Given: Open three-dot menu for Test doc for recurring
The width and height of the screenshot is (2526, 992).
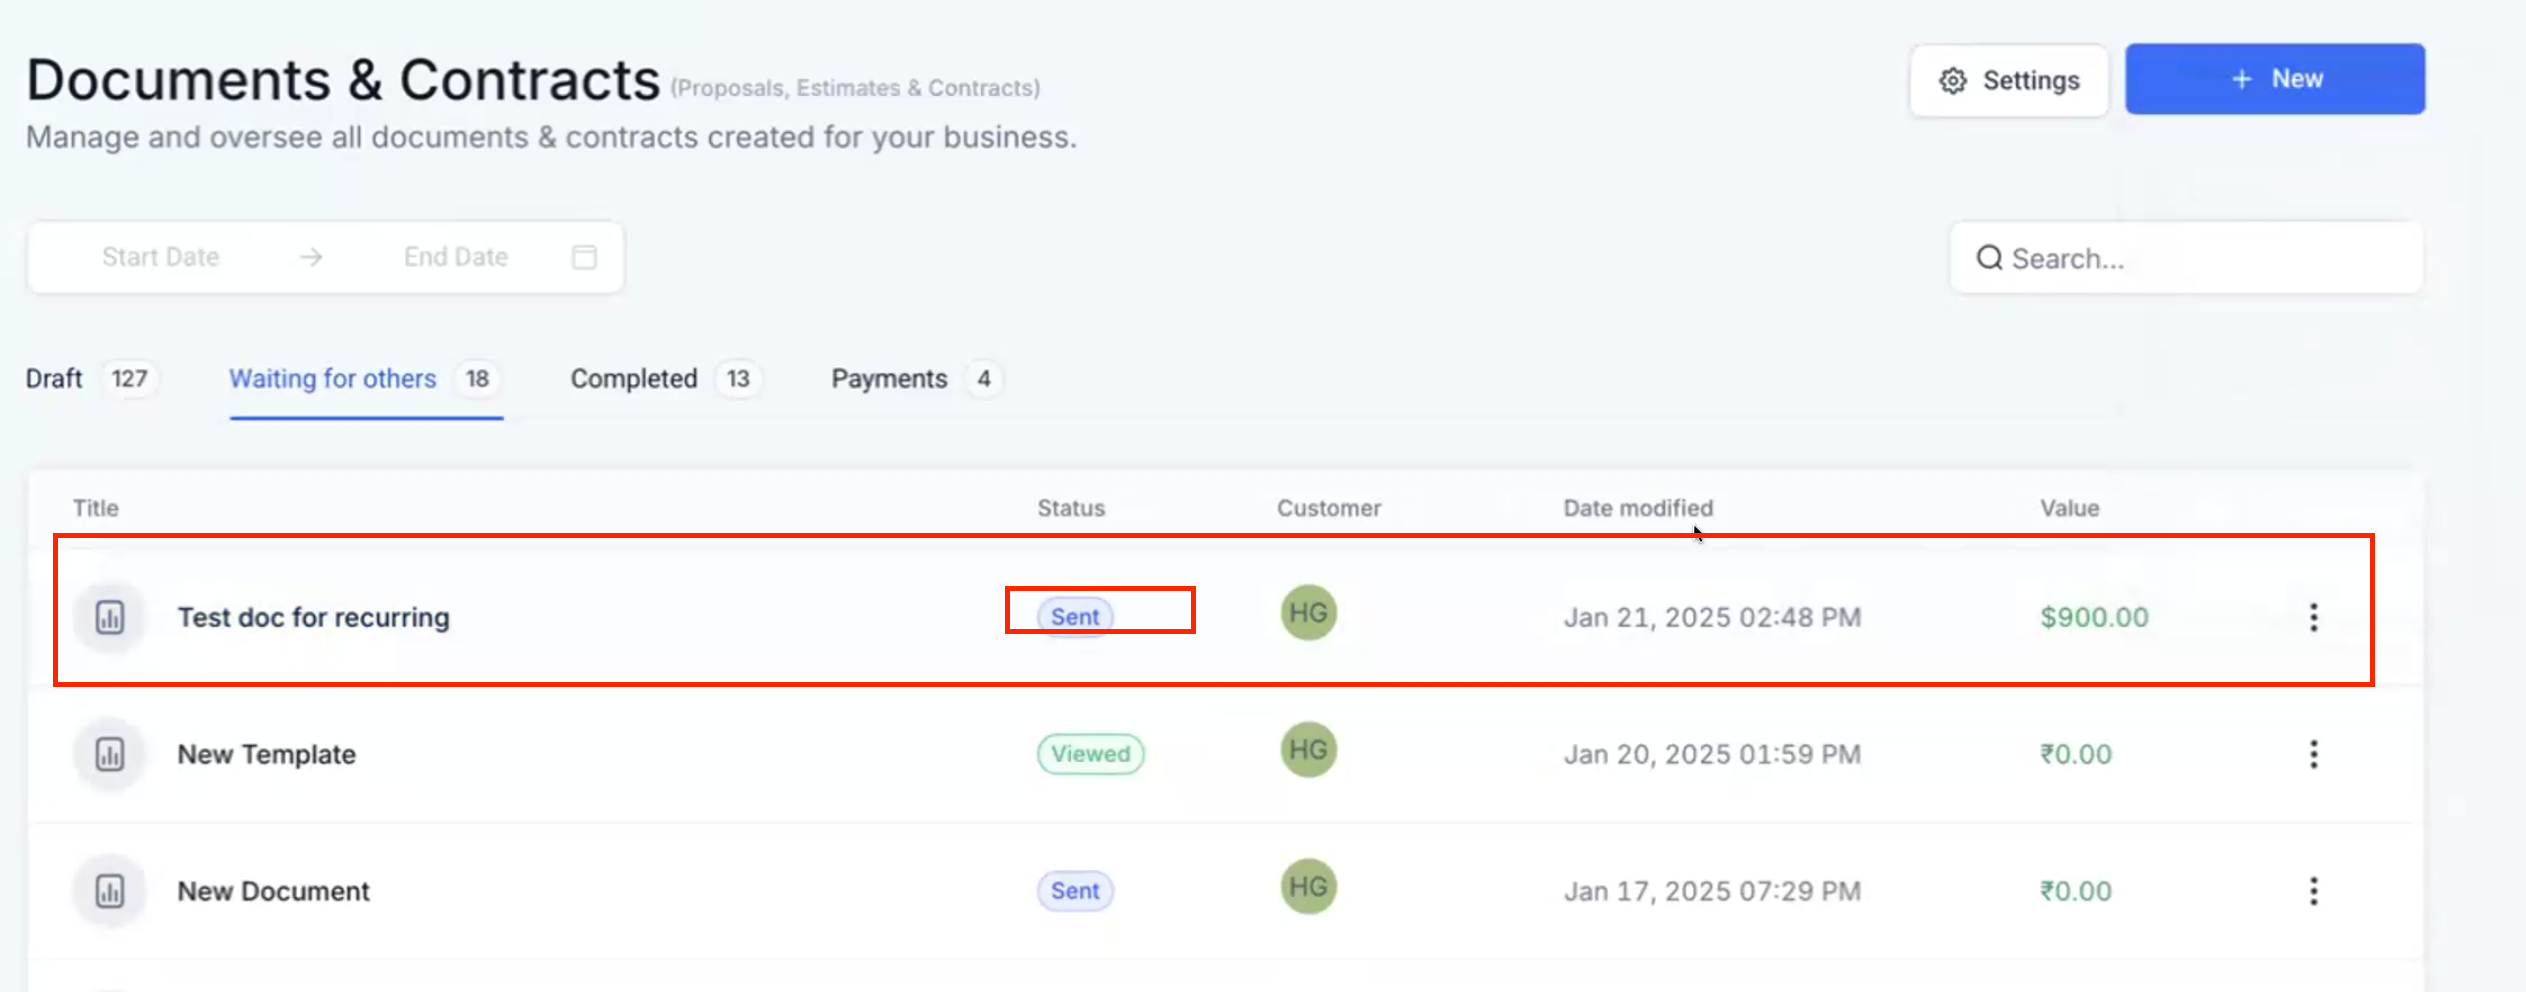Looking at the screenshot, I should pos(2313,617).
